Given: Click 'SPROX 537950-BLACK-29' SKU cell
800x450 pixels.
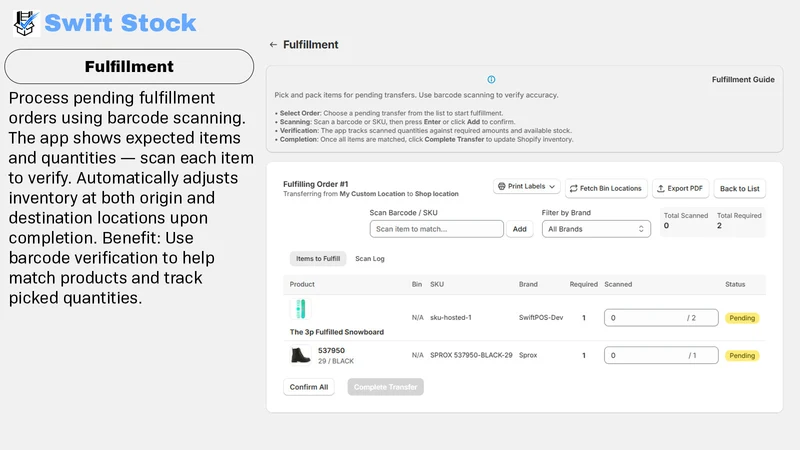Looking at the screenshot, I should click(471, 355).
